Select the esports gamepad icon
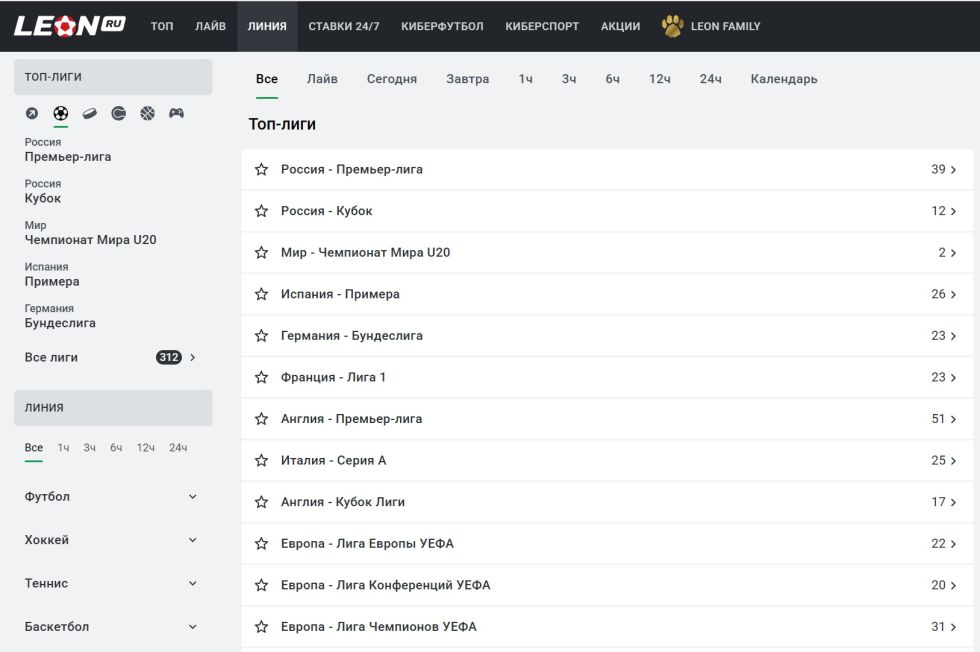This screenshot has height=652, width=980. coord(176,113)
